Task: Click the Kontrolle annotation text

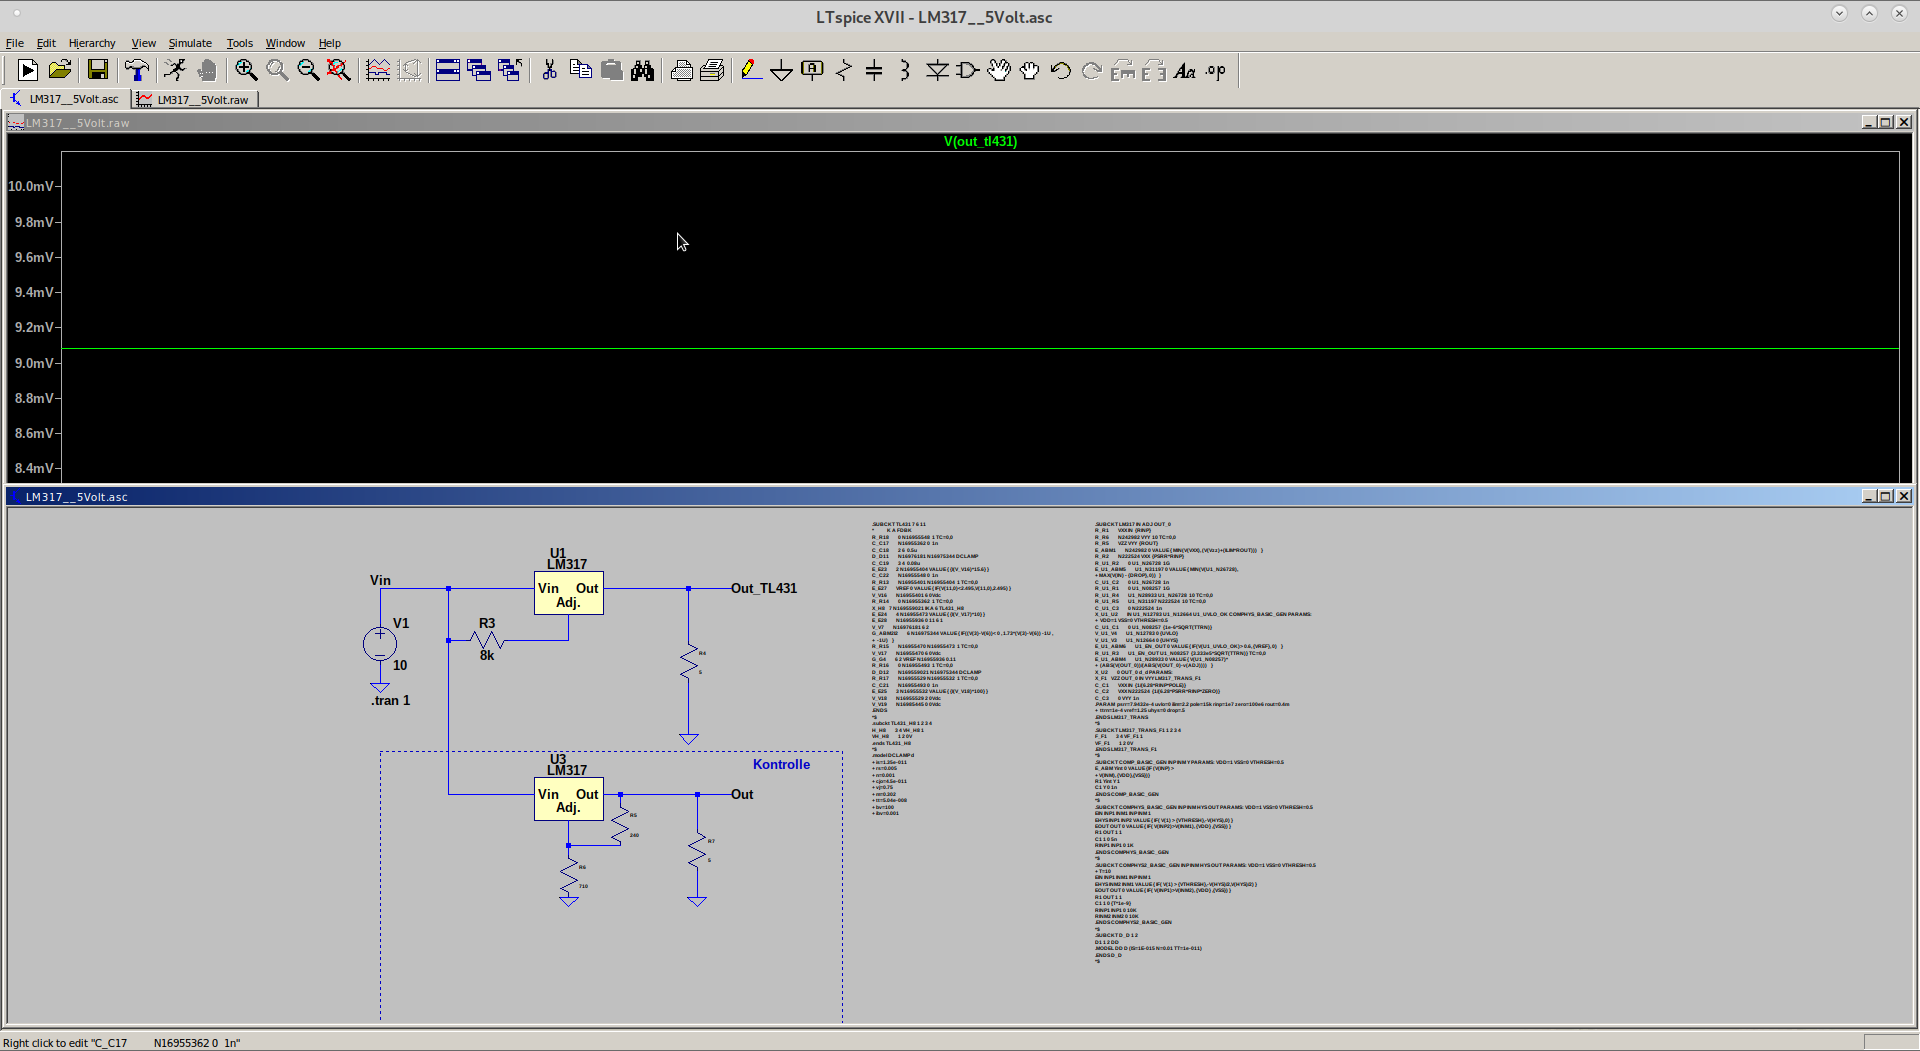Action: (x=781, y=764)
